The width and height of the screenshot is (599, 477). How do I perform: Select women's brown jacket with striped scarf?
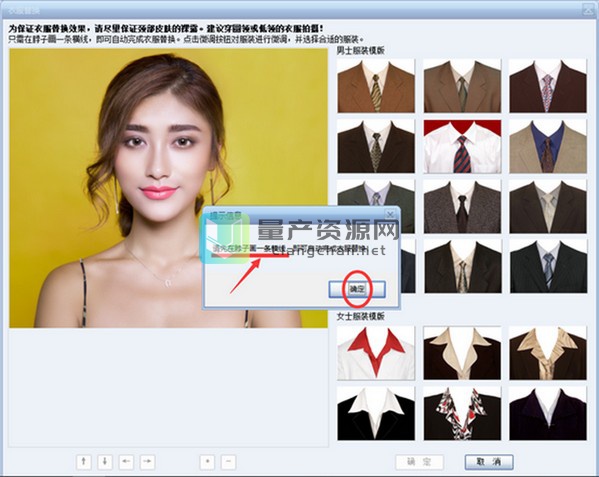(x=548, y=353)
